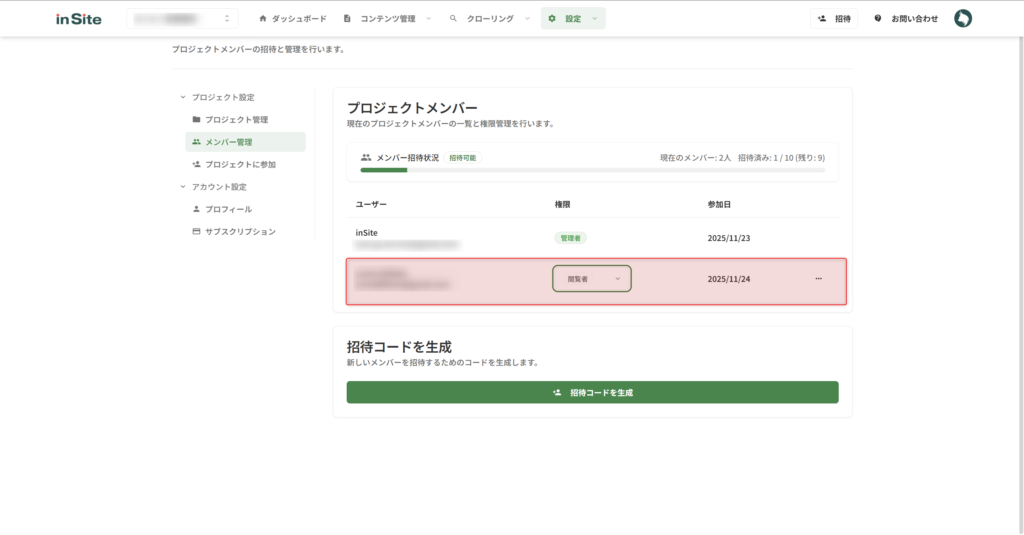Screen dimensions: 1024x535
Task: Expand the コンテンツ管理 chevron
Action: click(428, 19)
